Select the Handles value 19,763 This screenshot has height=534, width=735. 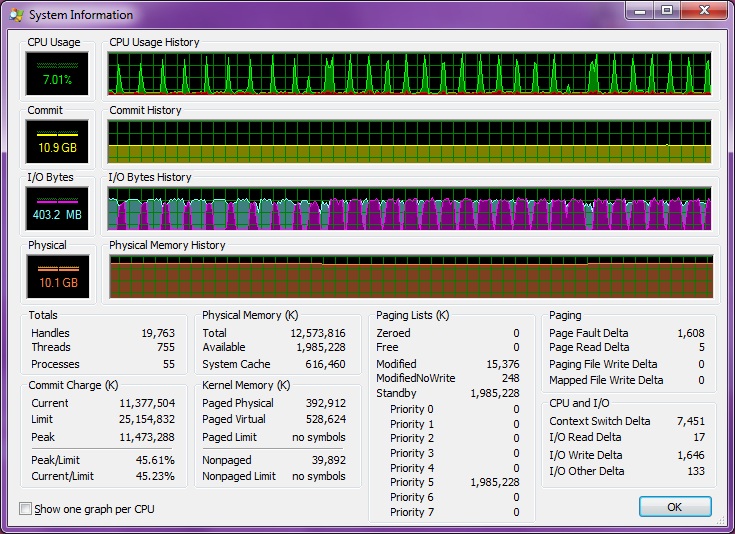coord(158,333)
